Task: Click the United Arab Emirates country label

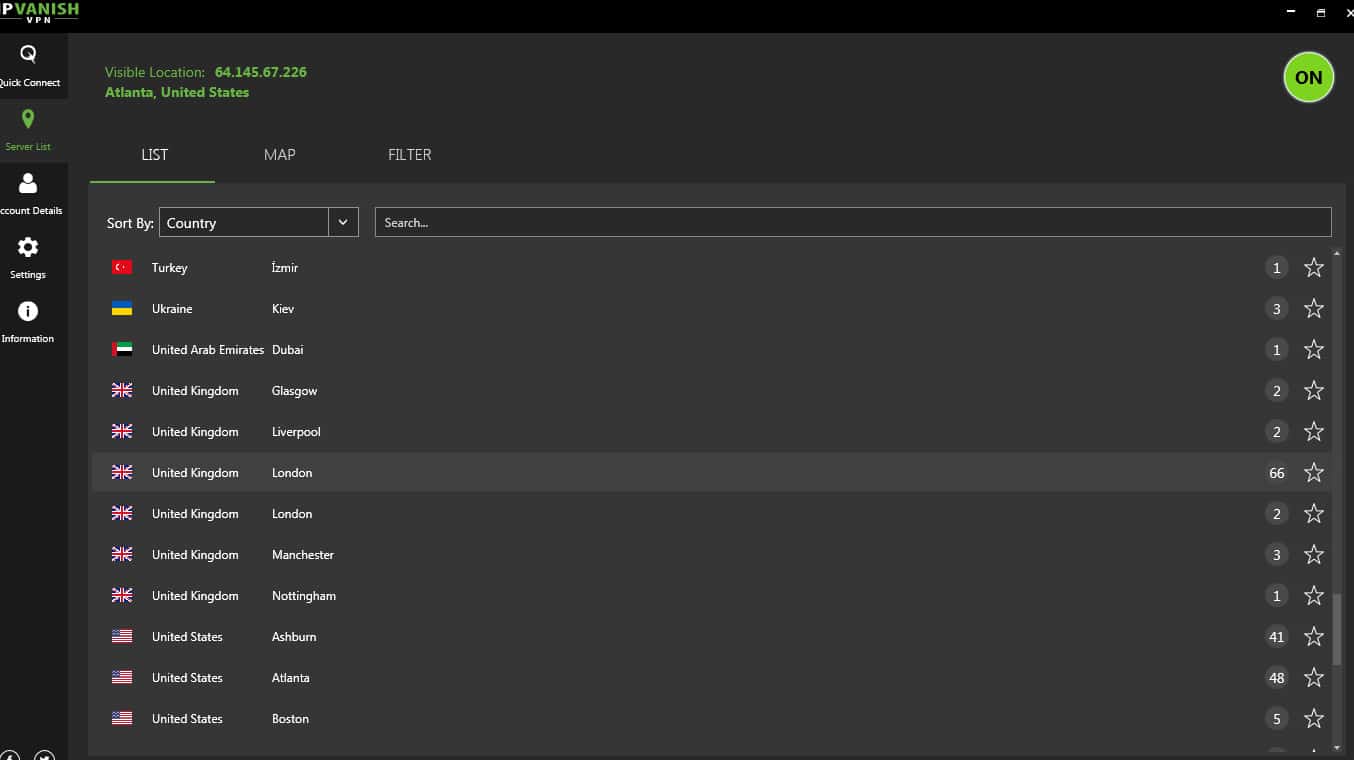Action: (x=208, y=349)
